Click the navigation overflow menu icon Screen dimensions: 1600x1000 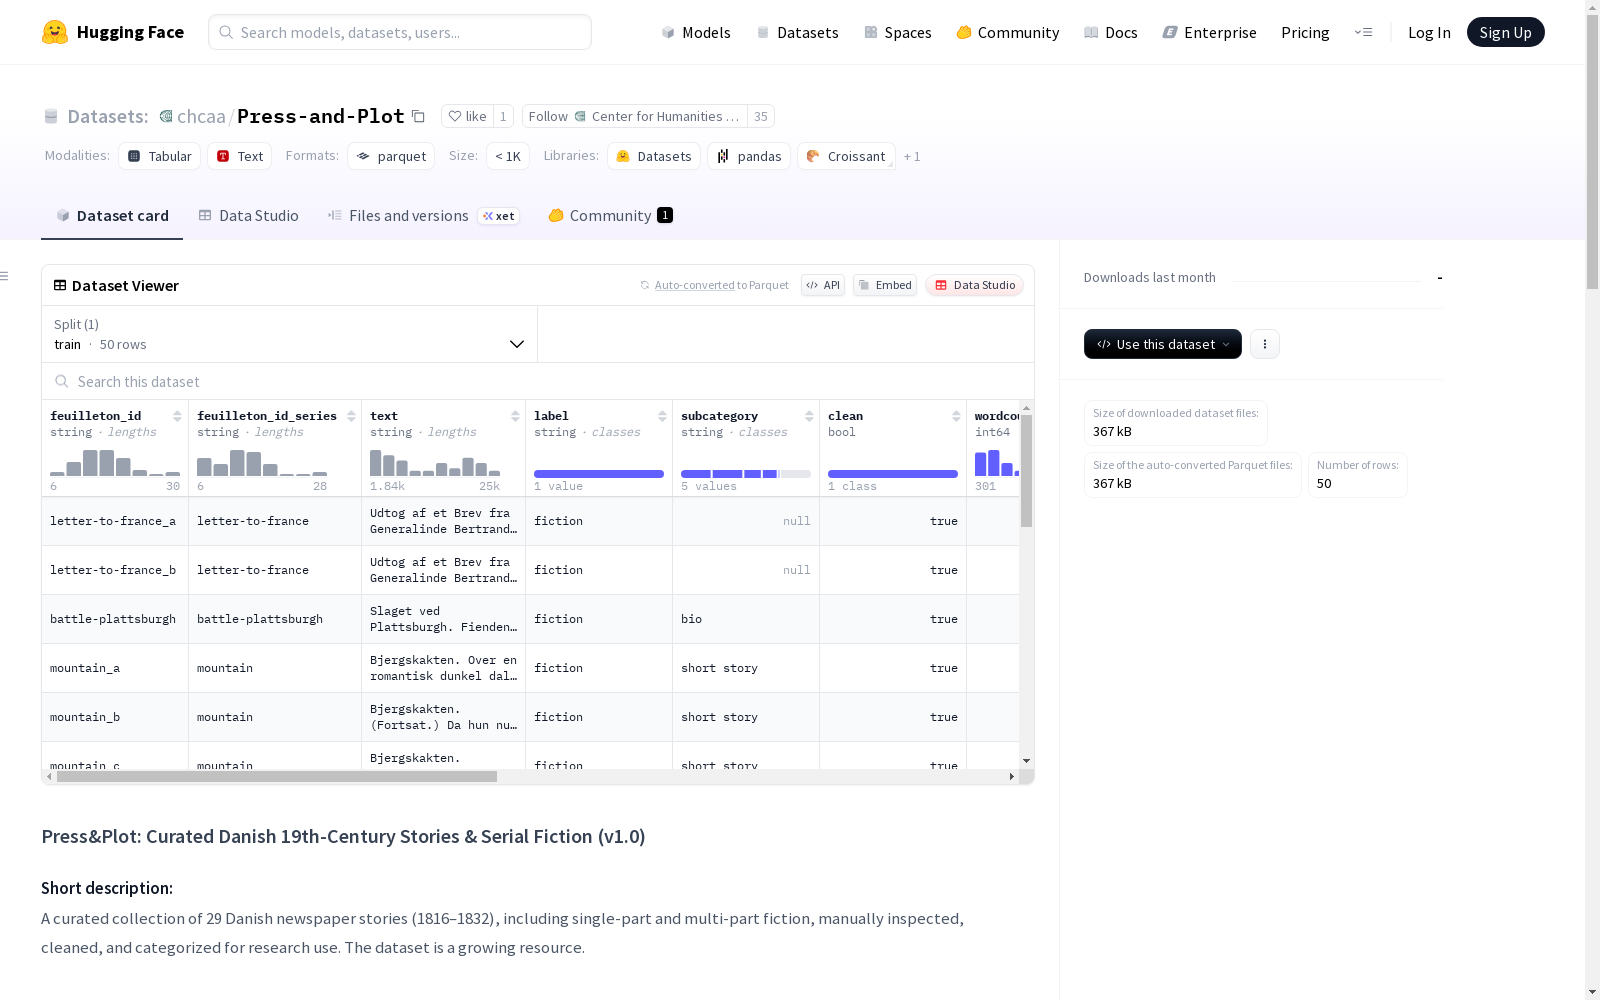click(1363, 32)
